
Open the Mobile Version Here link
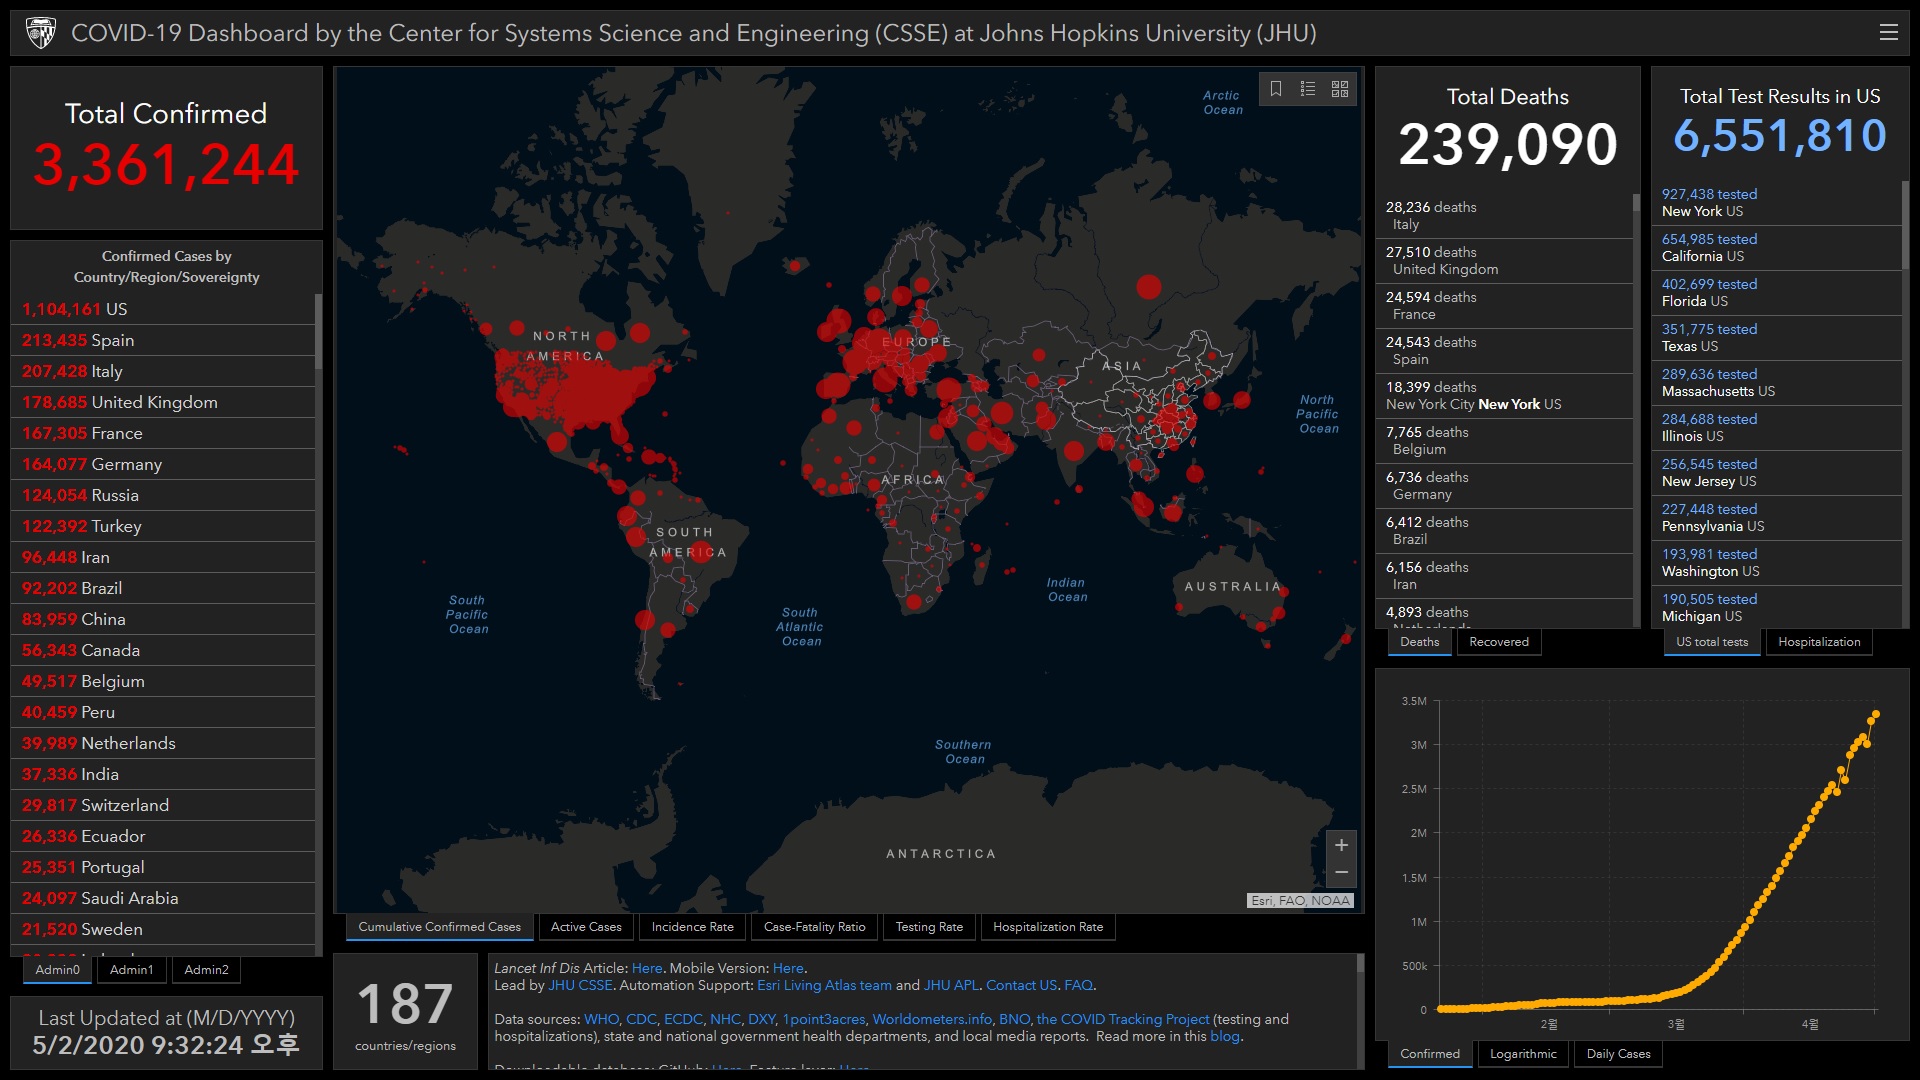(x=788, y=968)
